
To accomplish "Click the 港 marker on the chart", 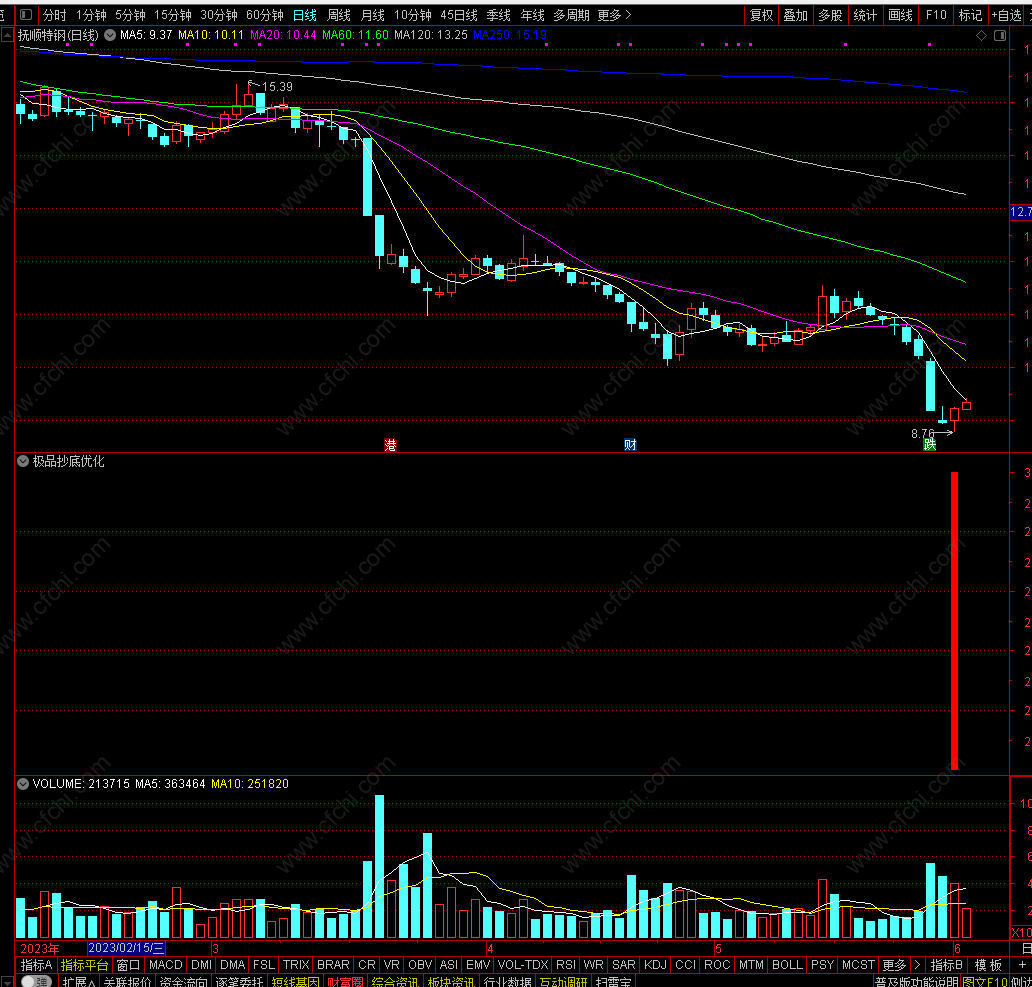I will point(390,445).
